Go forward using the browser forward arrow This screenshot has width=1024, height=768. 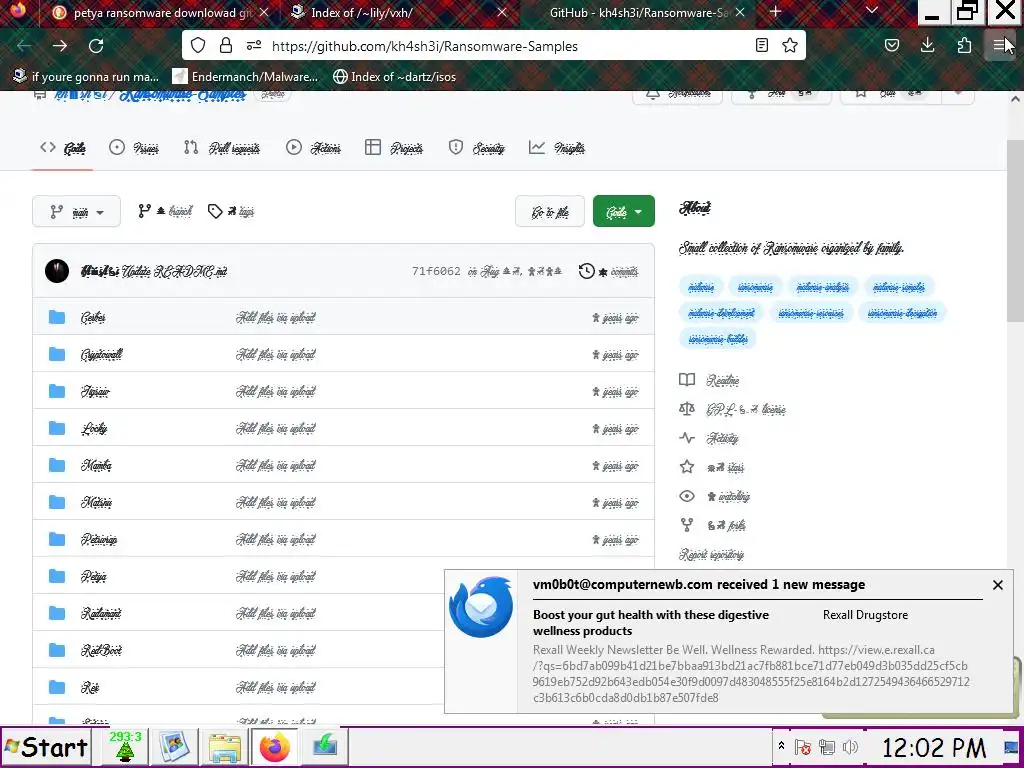[60, 46]
